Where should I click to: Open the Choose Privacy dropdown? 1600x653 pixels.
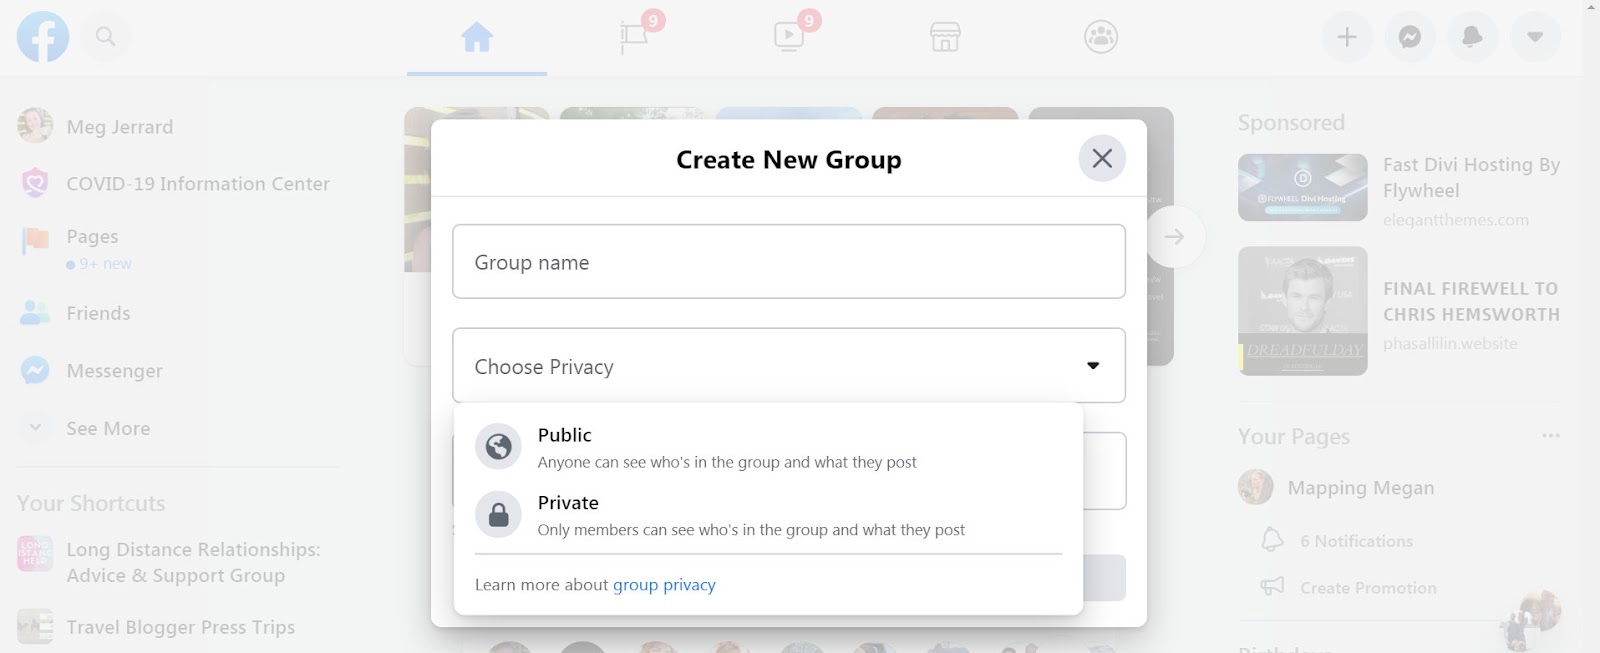point(789,366)
